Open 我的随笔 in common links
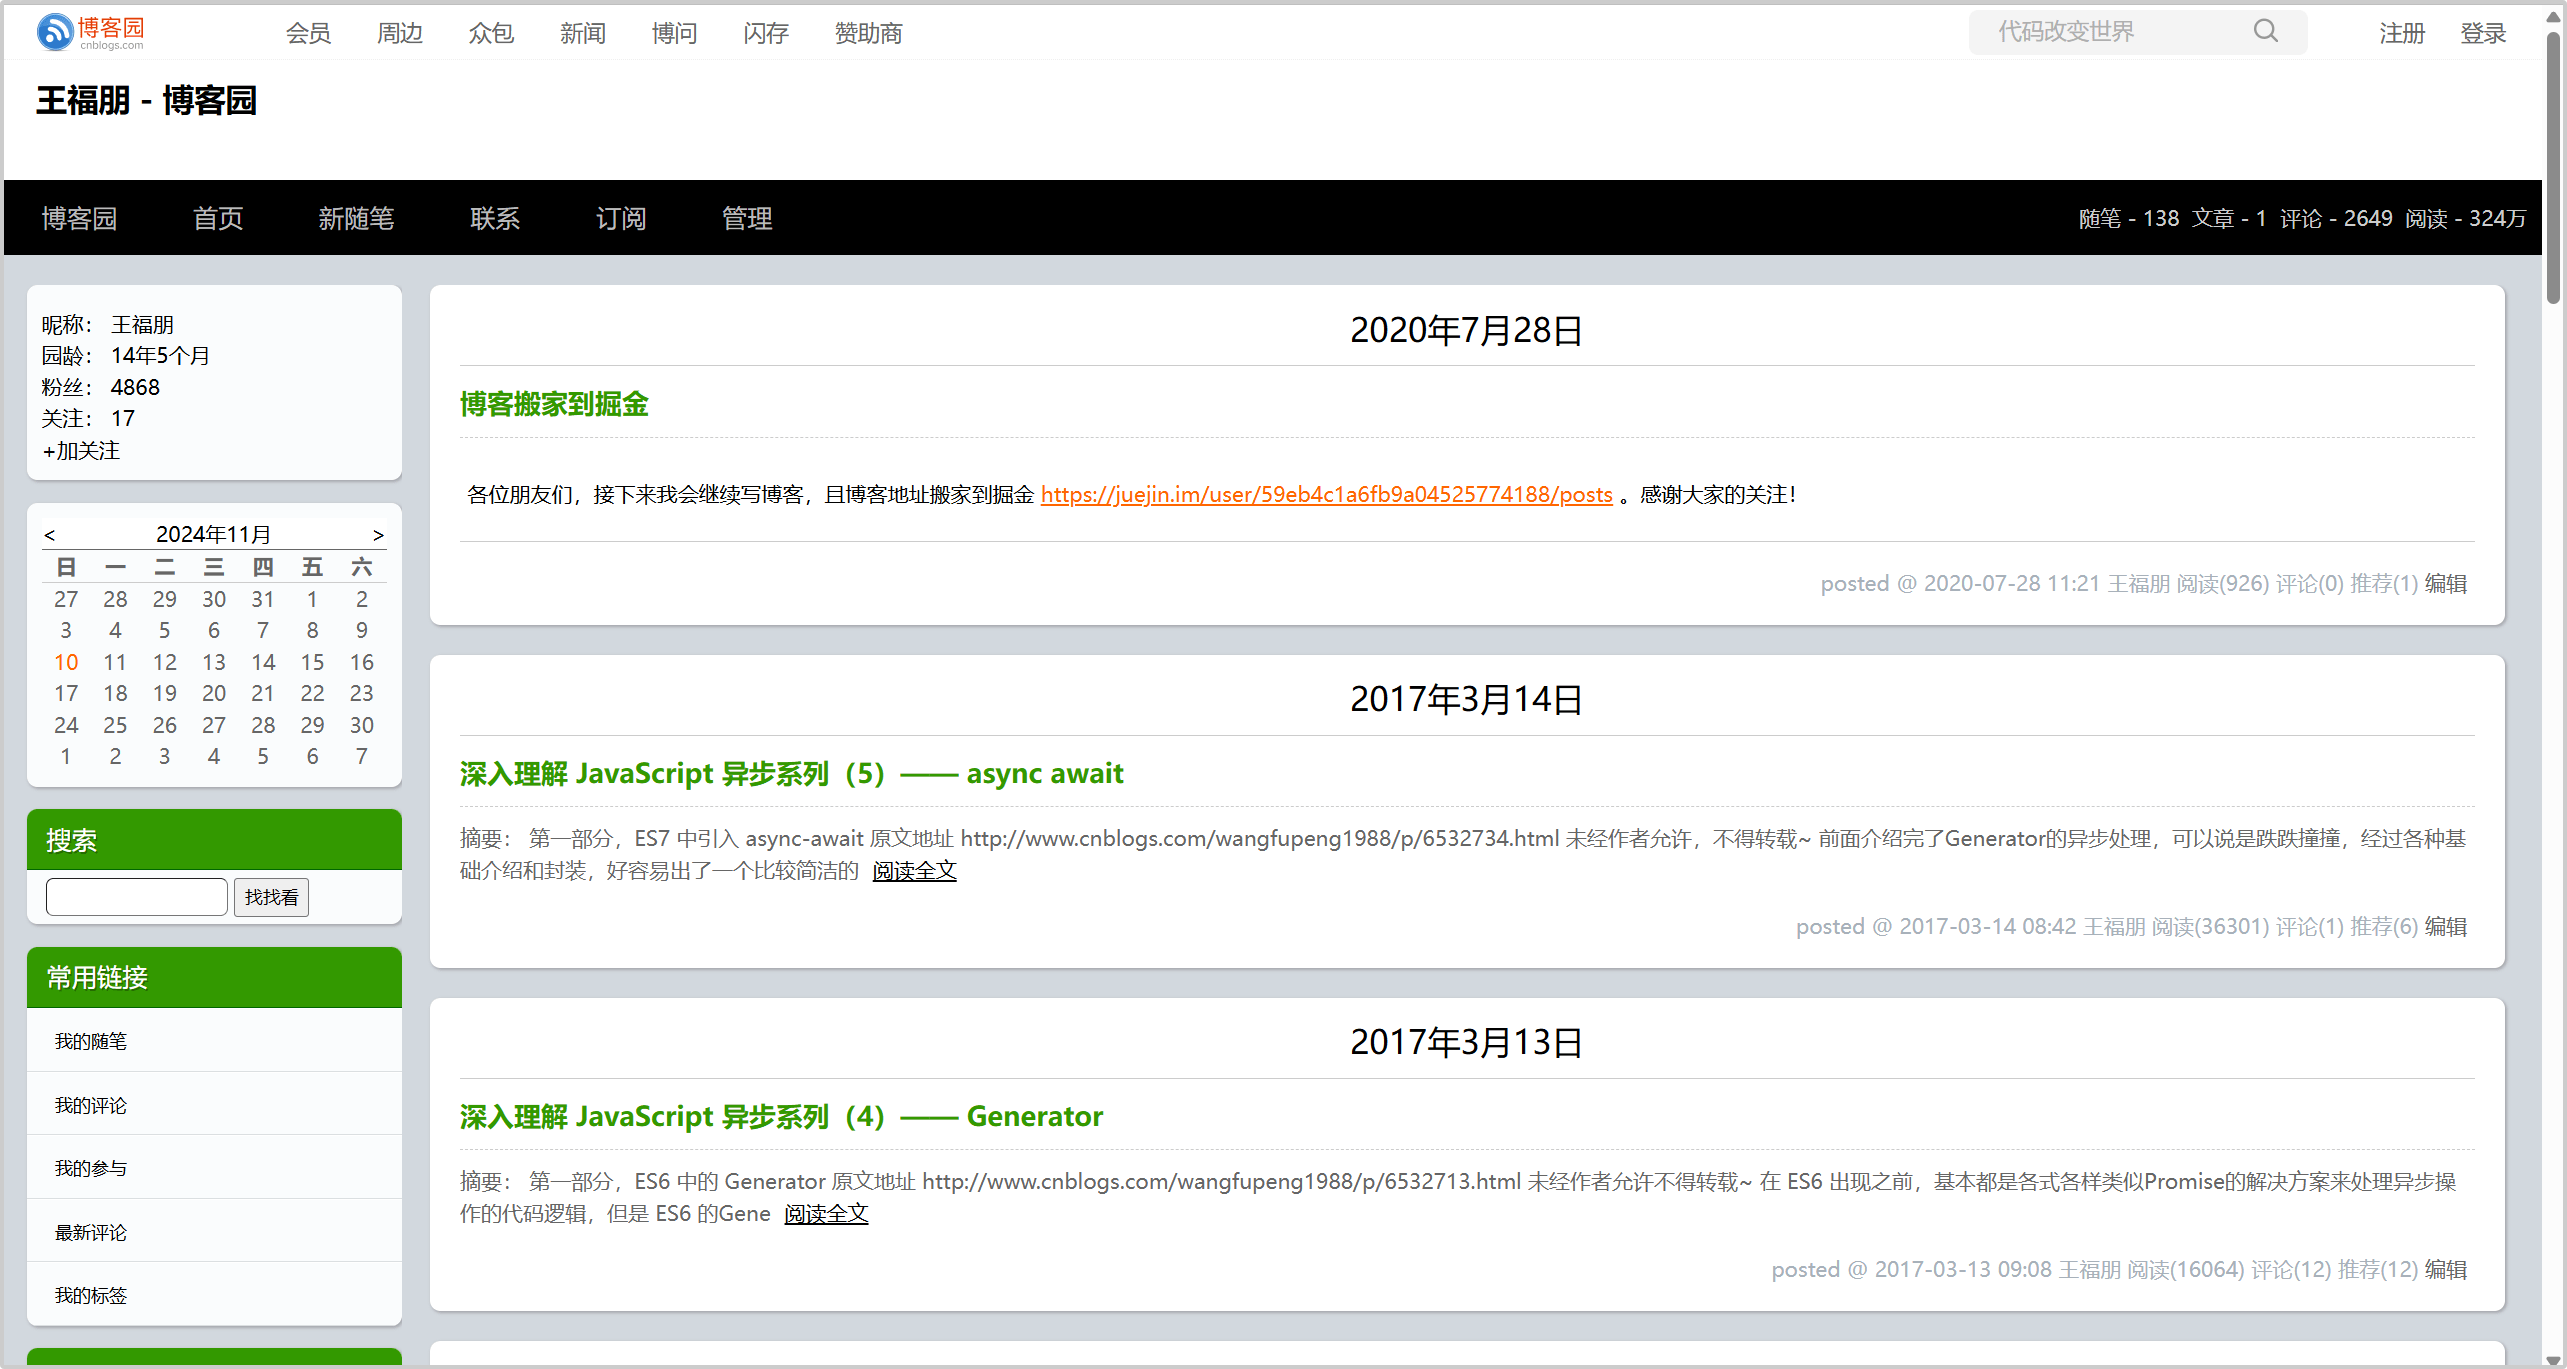2567x1369 pixels. click(x=90, y=1042)
